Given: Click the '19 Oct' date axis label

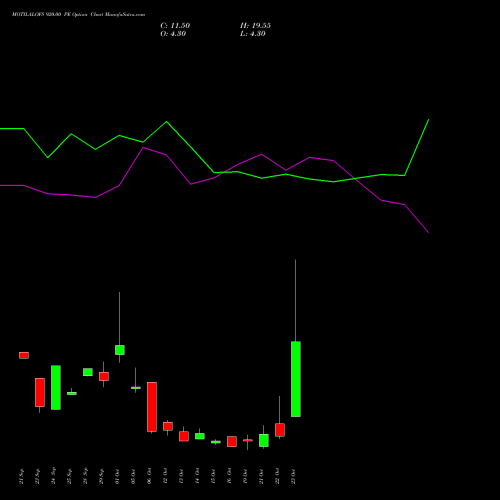Looking at the screenshot, I should click(x=246, y=476).
